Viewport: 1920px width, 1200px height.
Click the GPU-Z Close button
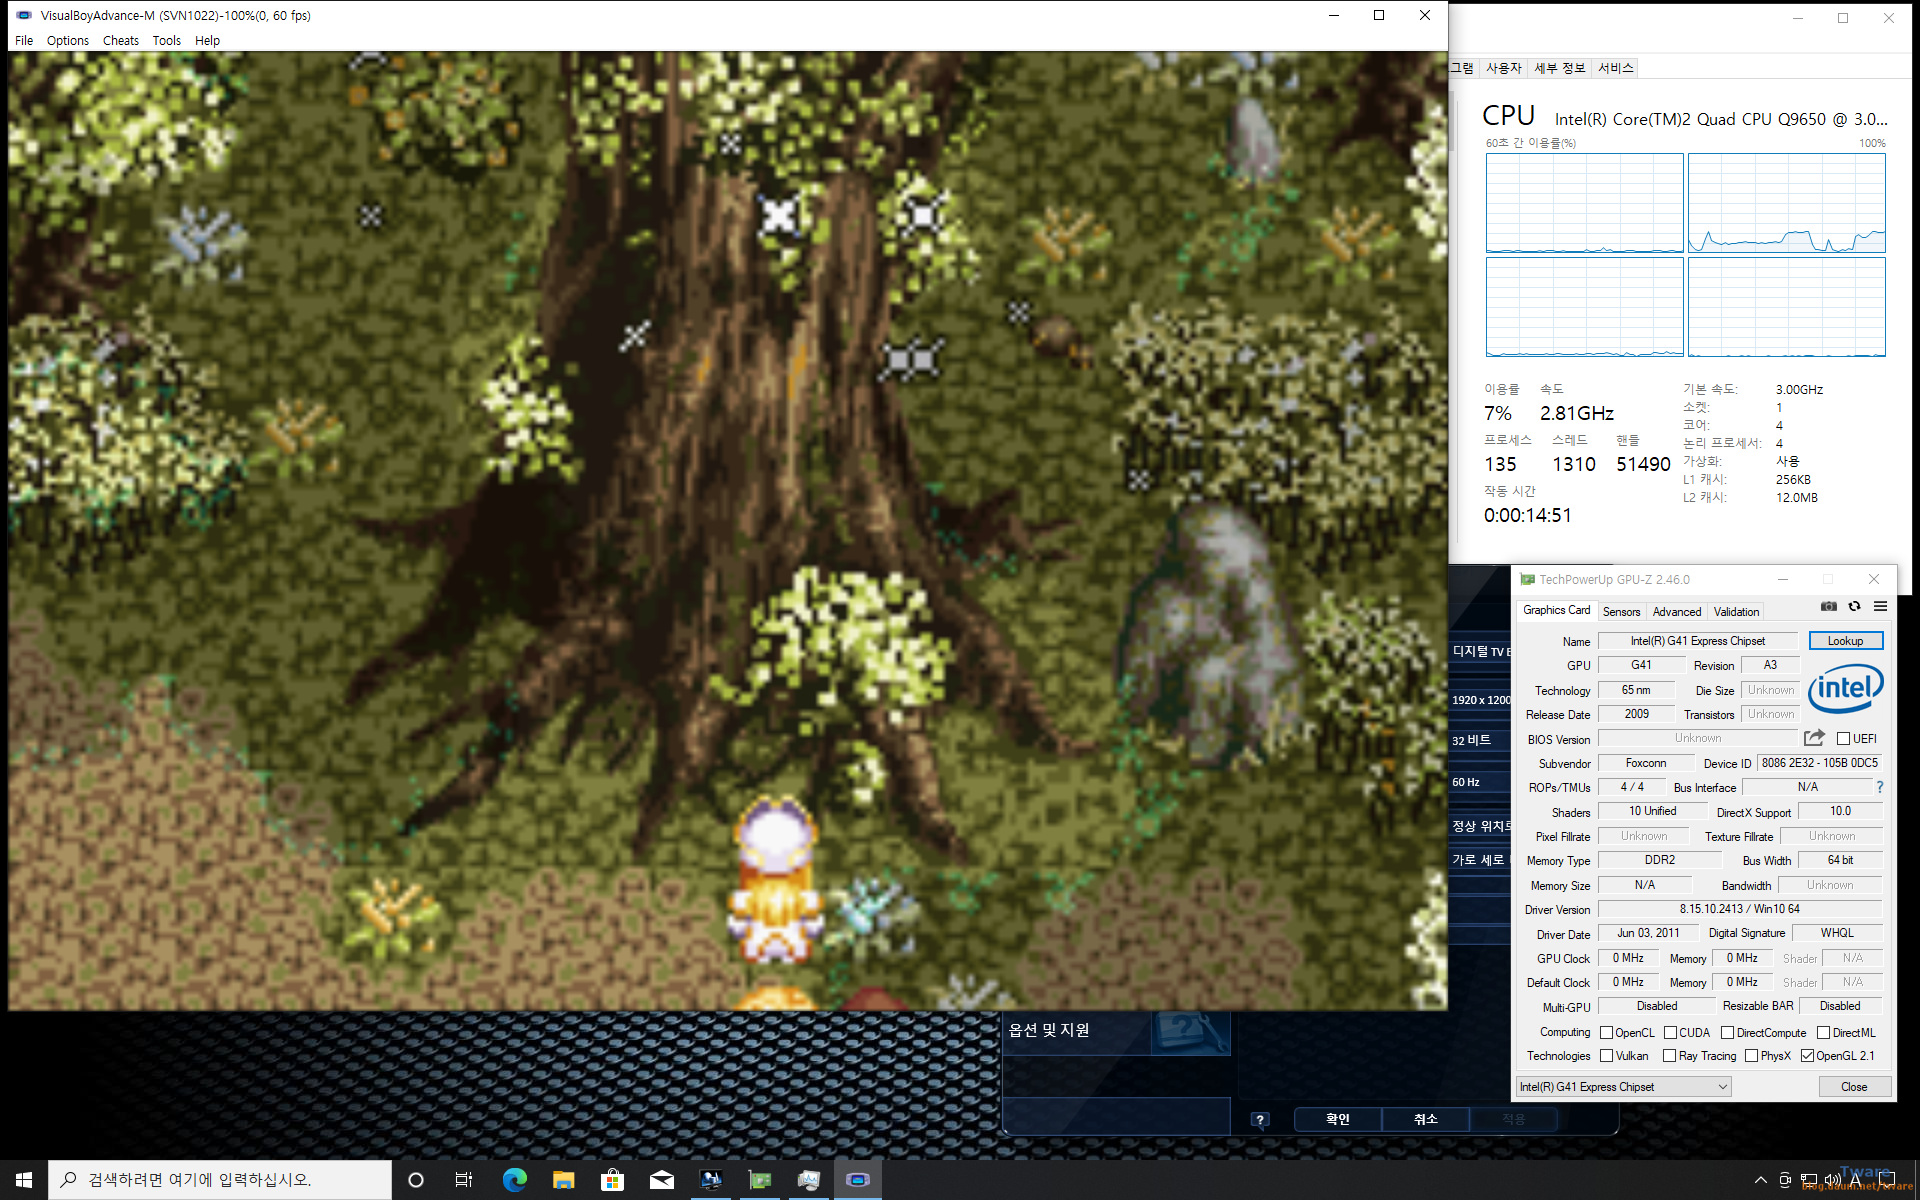pos(1853,1087)
